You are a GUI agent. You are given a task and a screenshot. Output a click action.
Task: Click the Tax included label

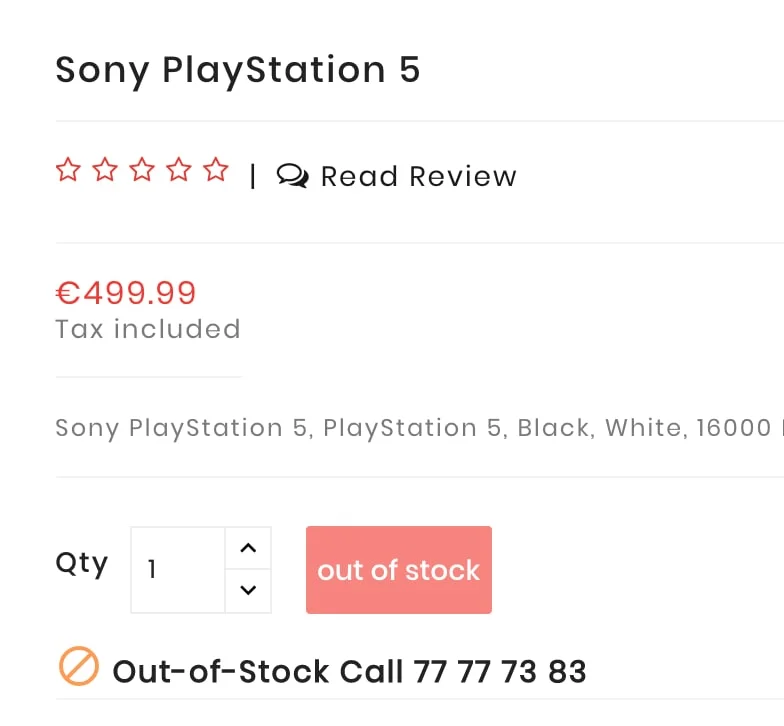point(148,329)
